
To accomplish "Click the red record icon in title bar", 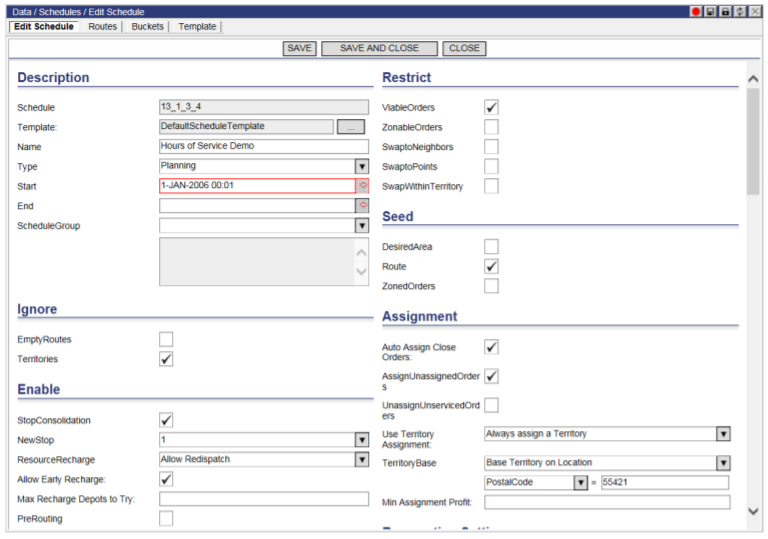I will [696, 11].
